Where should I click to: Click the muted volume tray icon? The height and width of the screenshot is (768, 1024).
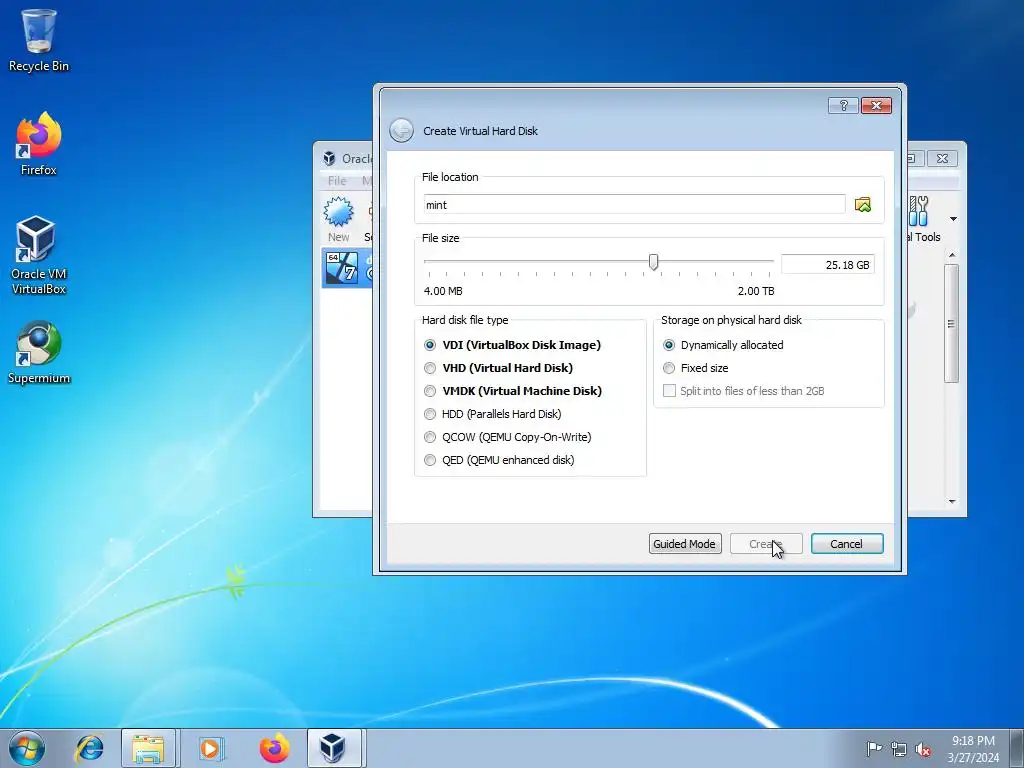coord(923,749)
